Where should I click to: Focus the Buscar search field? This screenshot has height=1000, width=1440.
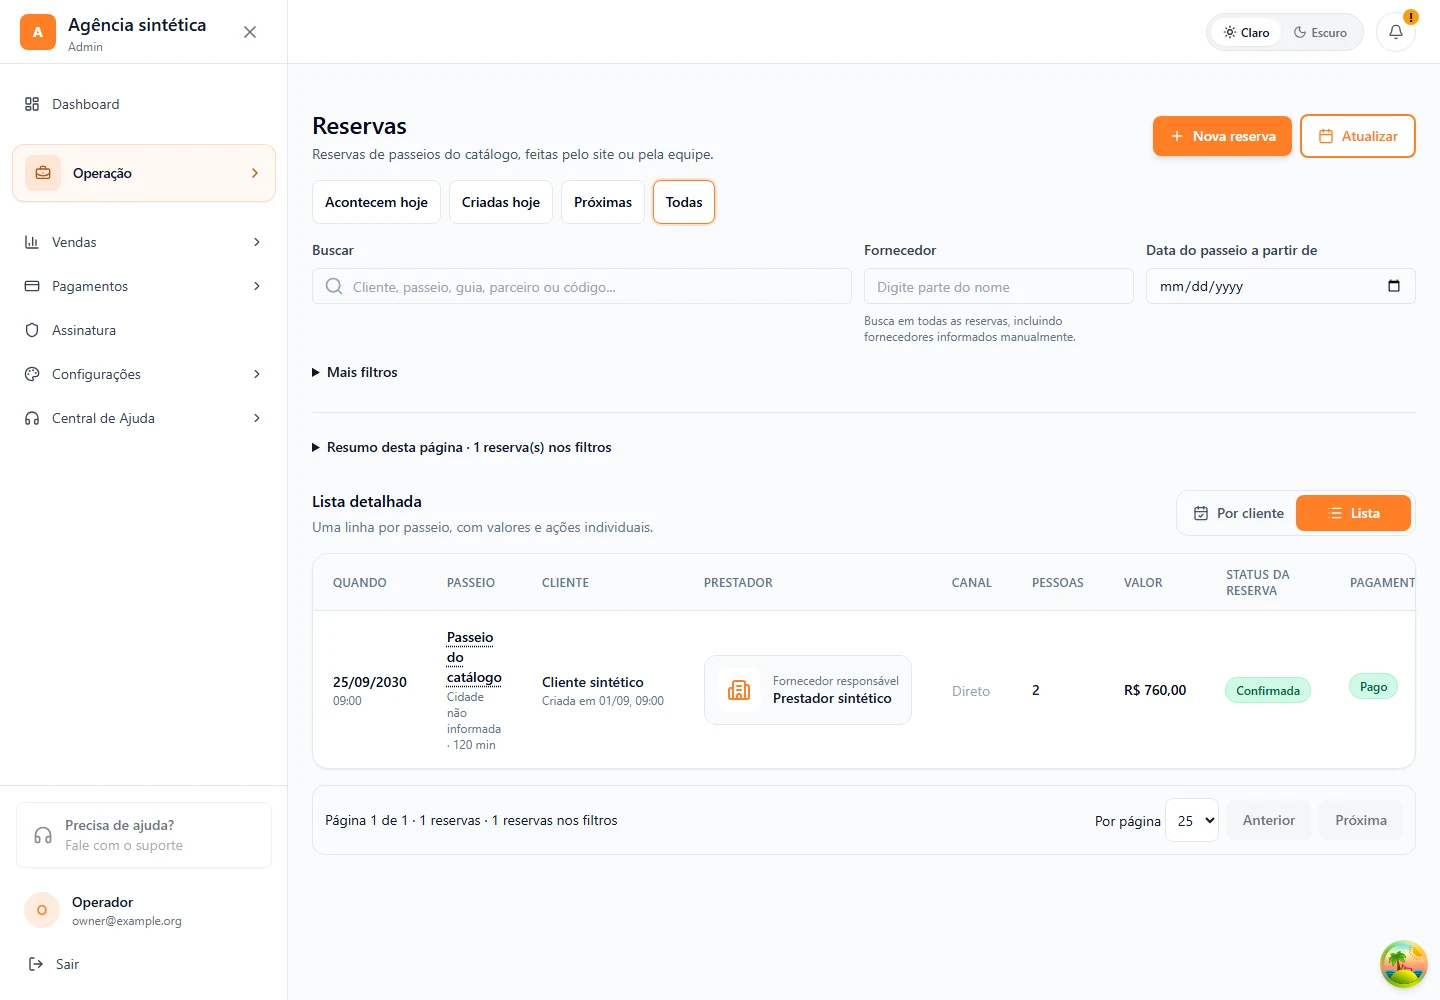582,287
